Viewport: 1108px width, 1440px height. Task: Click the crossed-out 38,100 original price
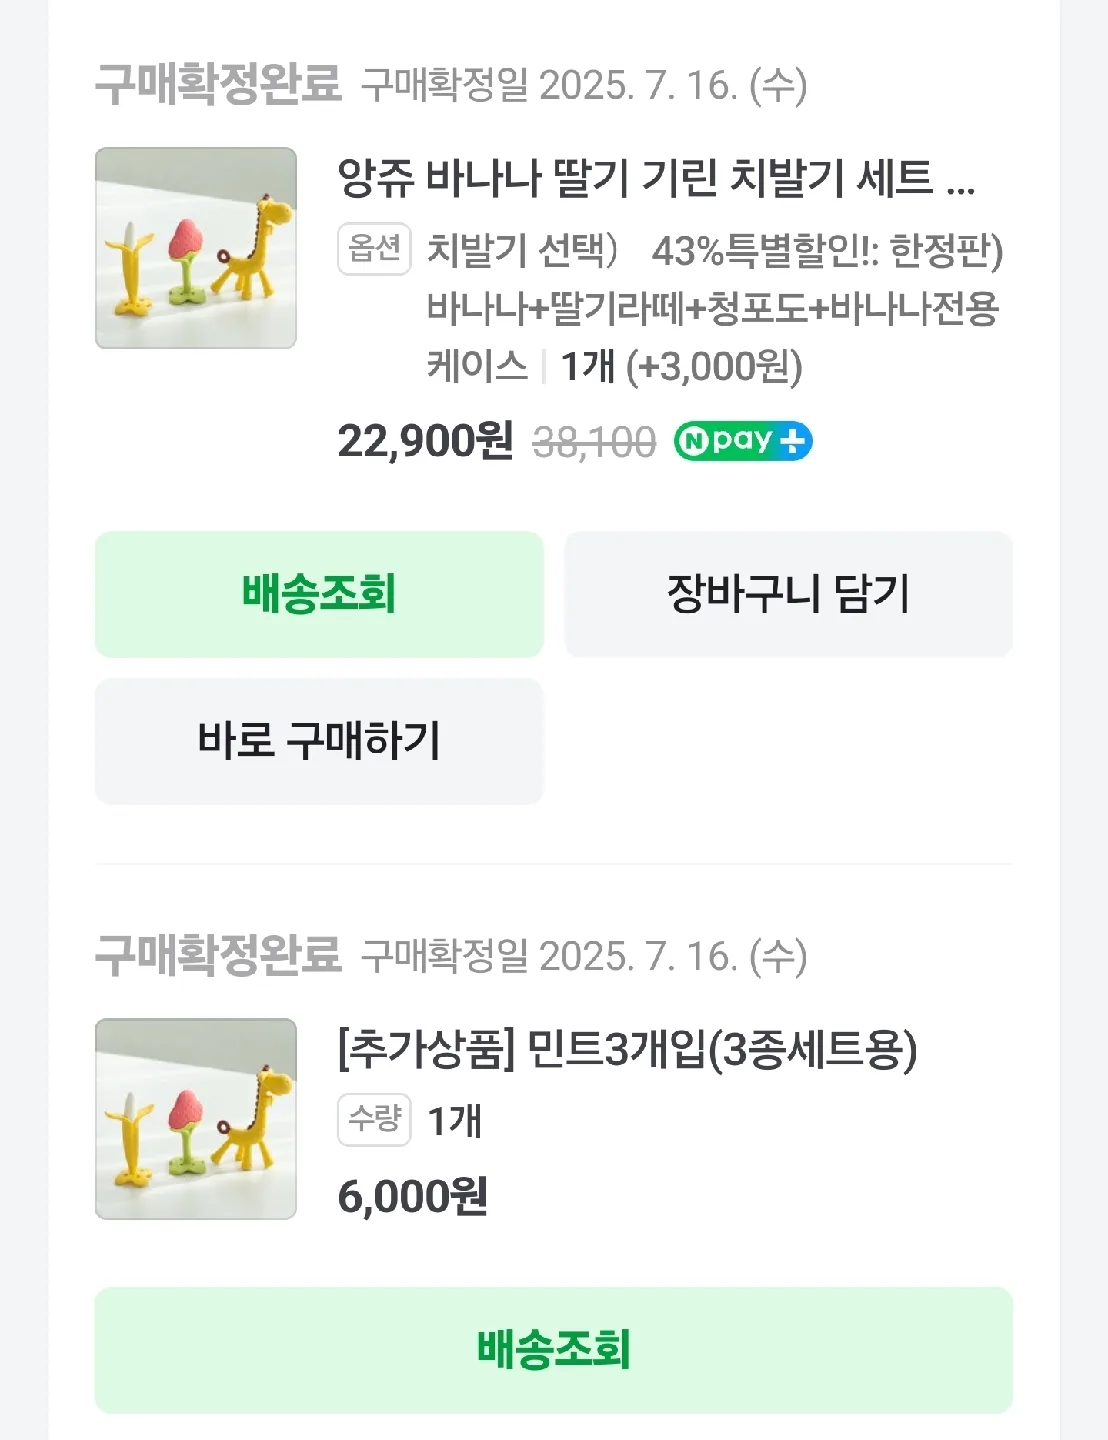tap(594, 442)
